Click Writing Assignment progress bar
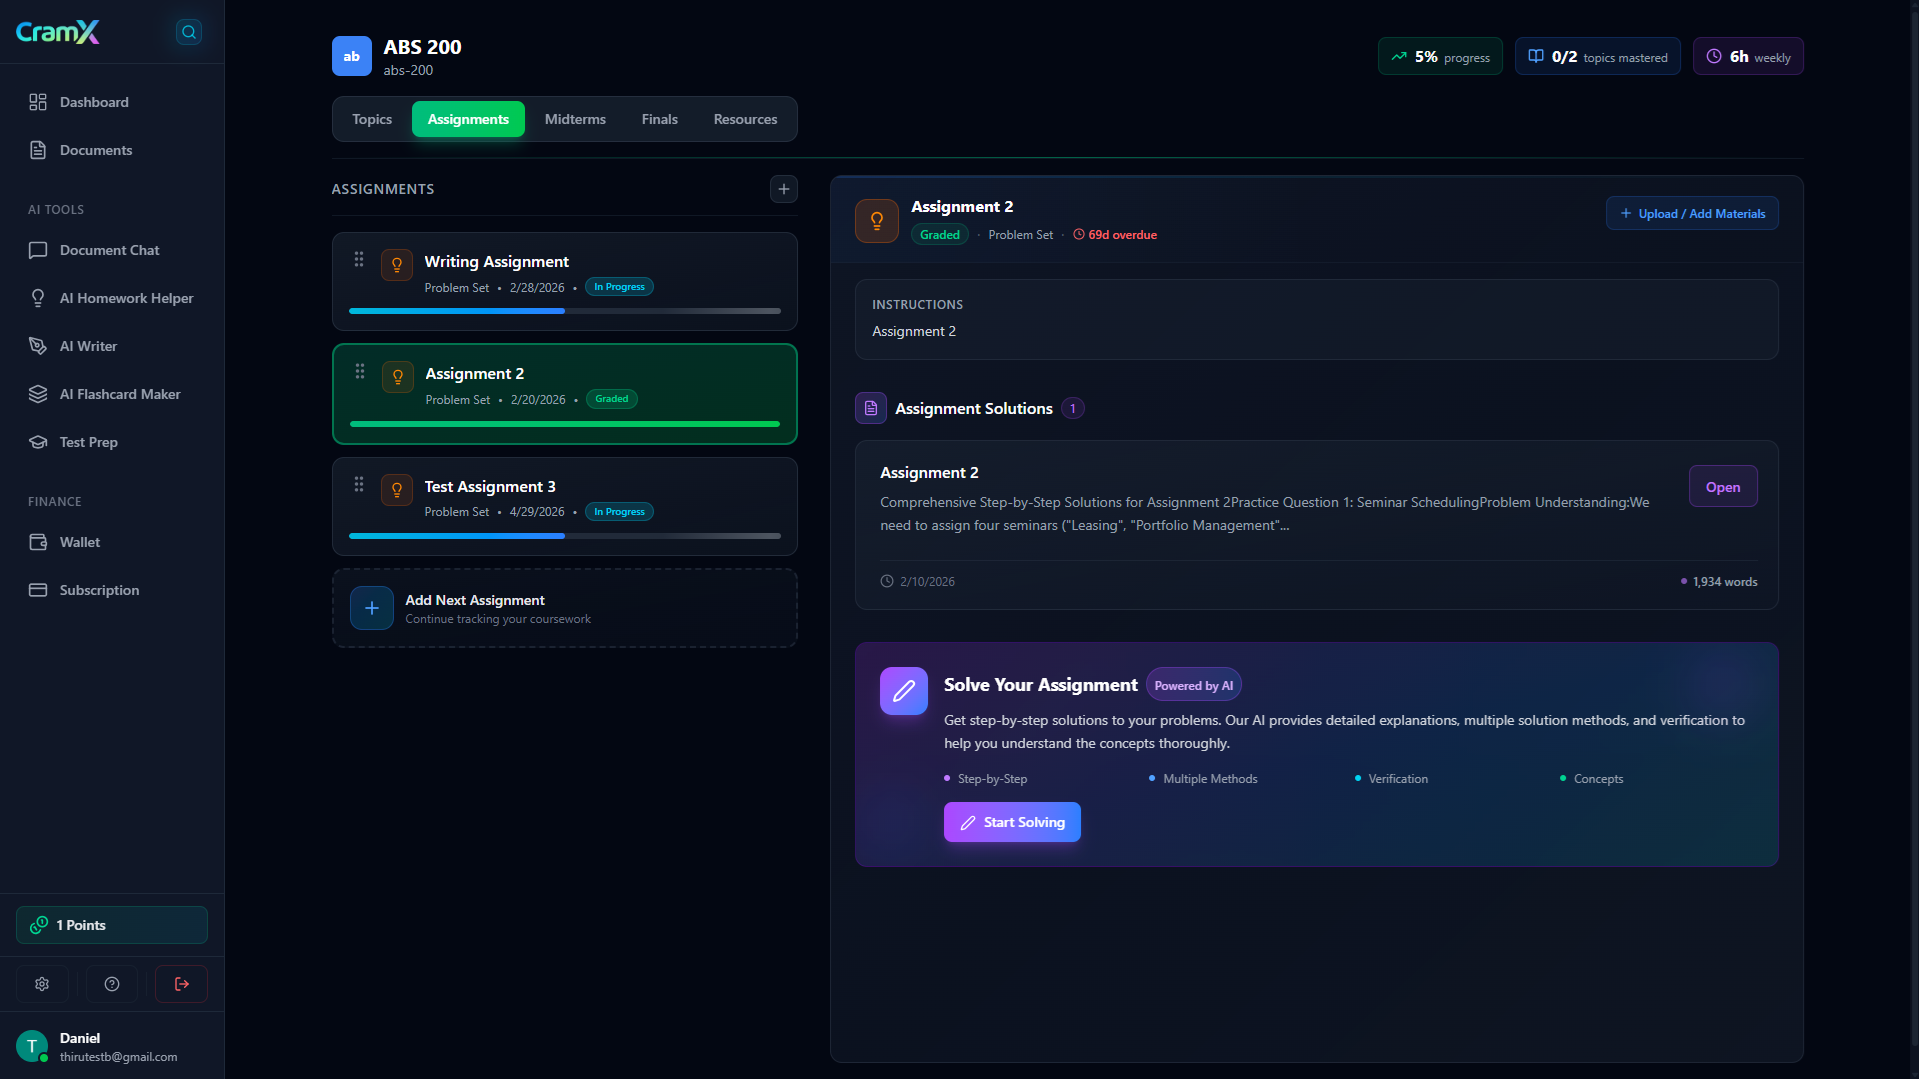The height and width of the screenshot is (1079, 1919). pos(565,311)
